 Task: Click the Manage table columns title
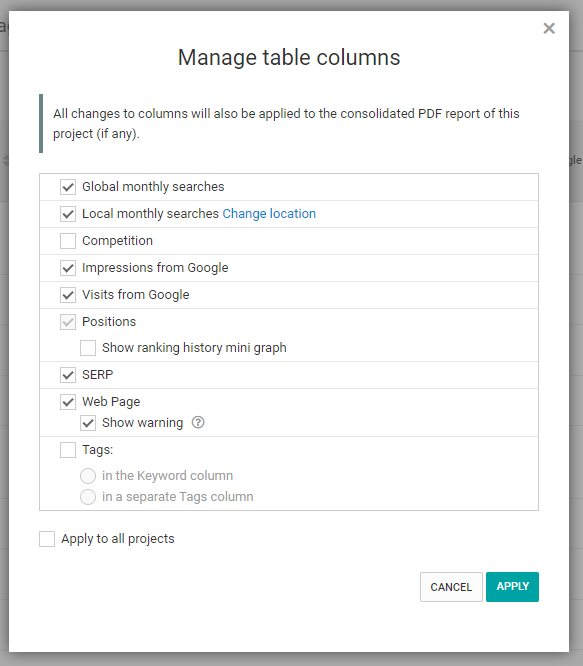(289, 57)
